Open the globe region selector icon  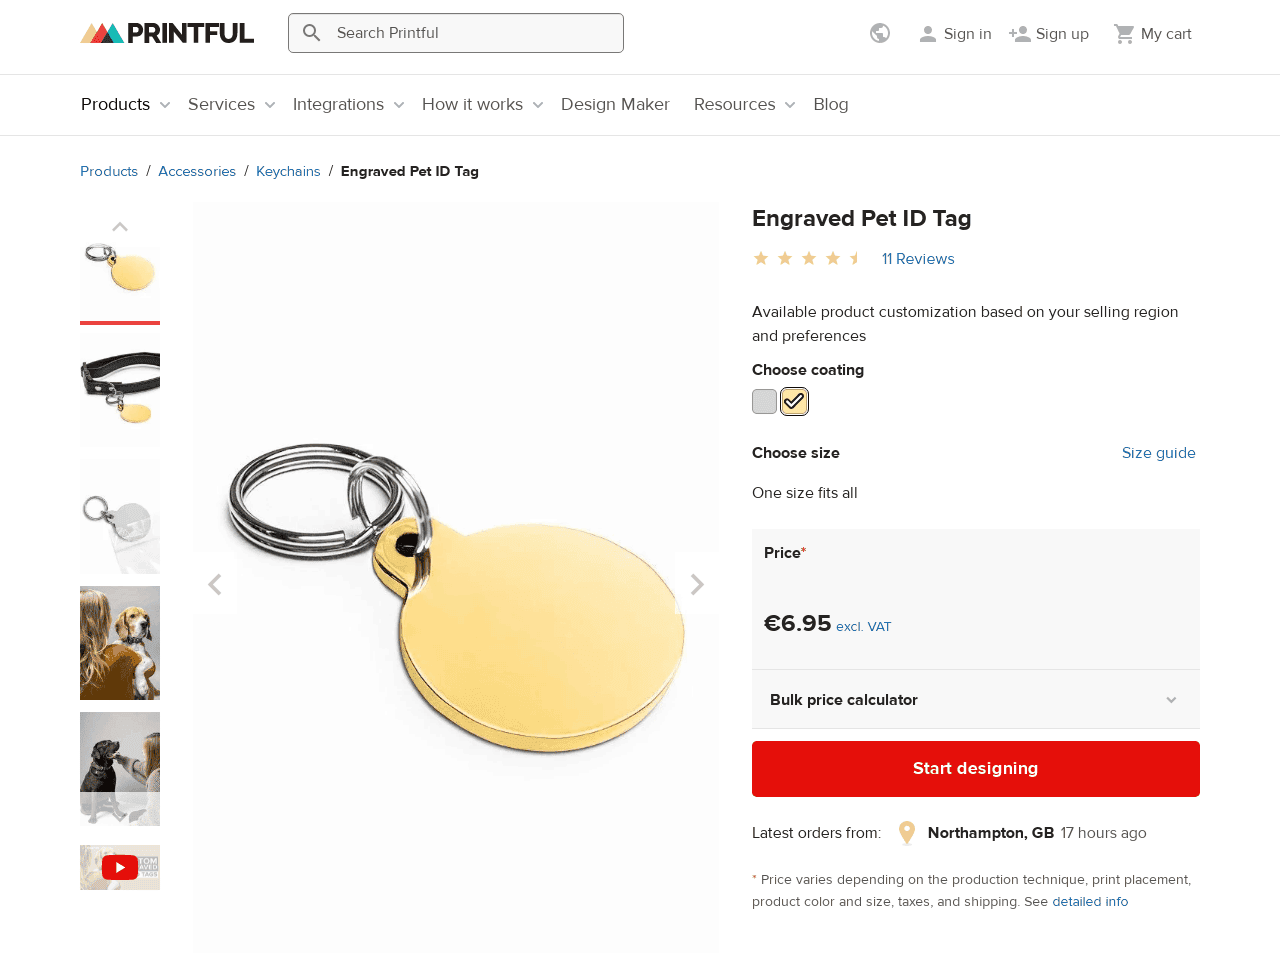[x=878, y=32]
